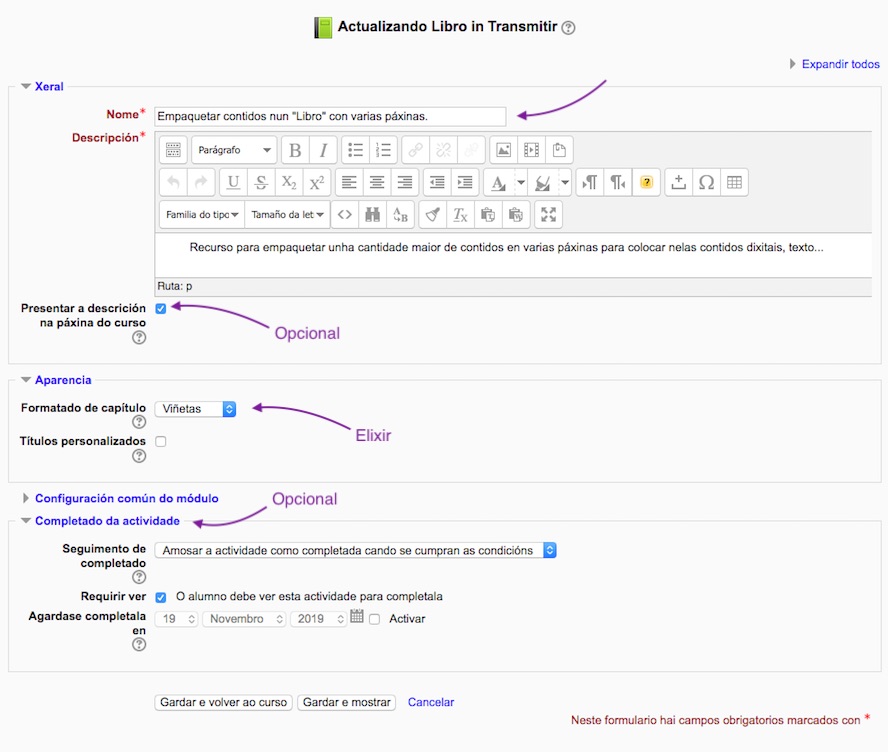Open the Viñetas chapter formatting dropdown
Screen dimensions: 888x752
(195, 409)
